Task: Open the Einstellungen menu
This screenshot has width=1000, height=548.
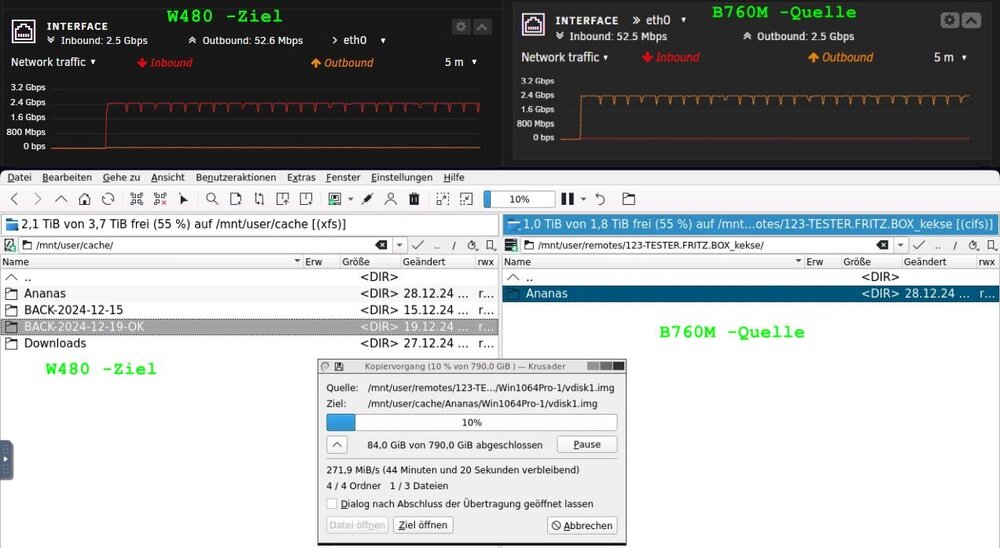Action: pyautogui.click(x=402, y=177)
